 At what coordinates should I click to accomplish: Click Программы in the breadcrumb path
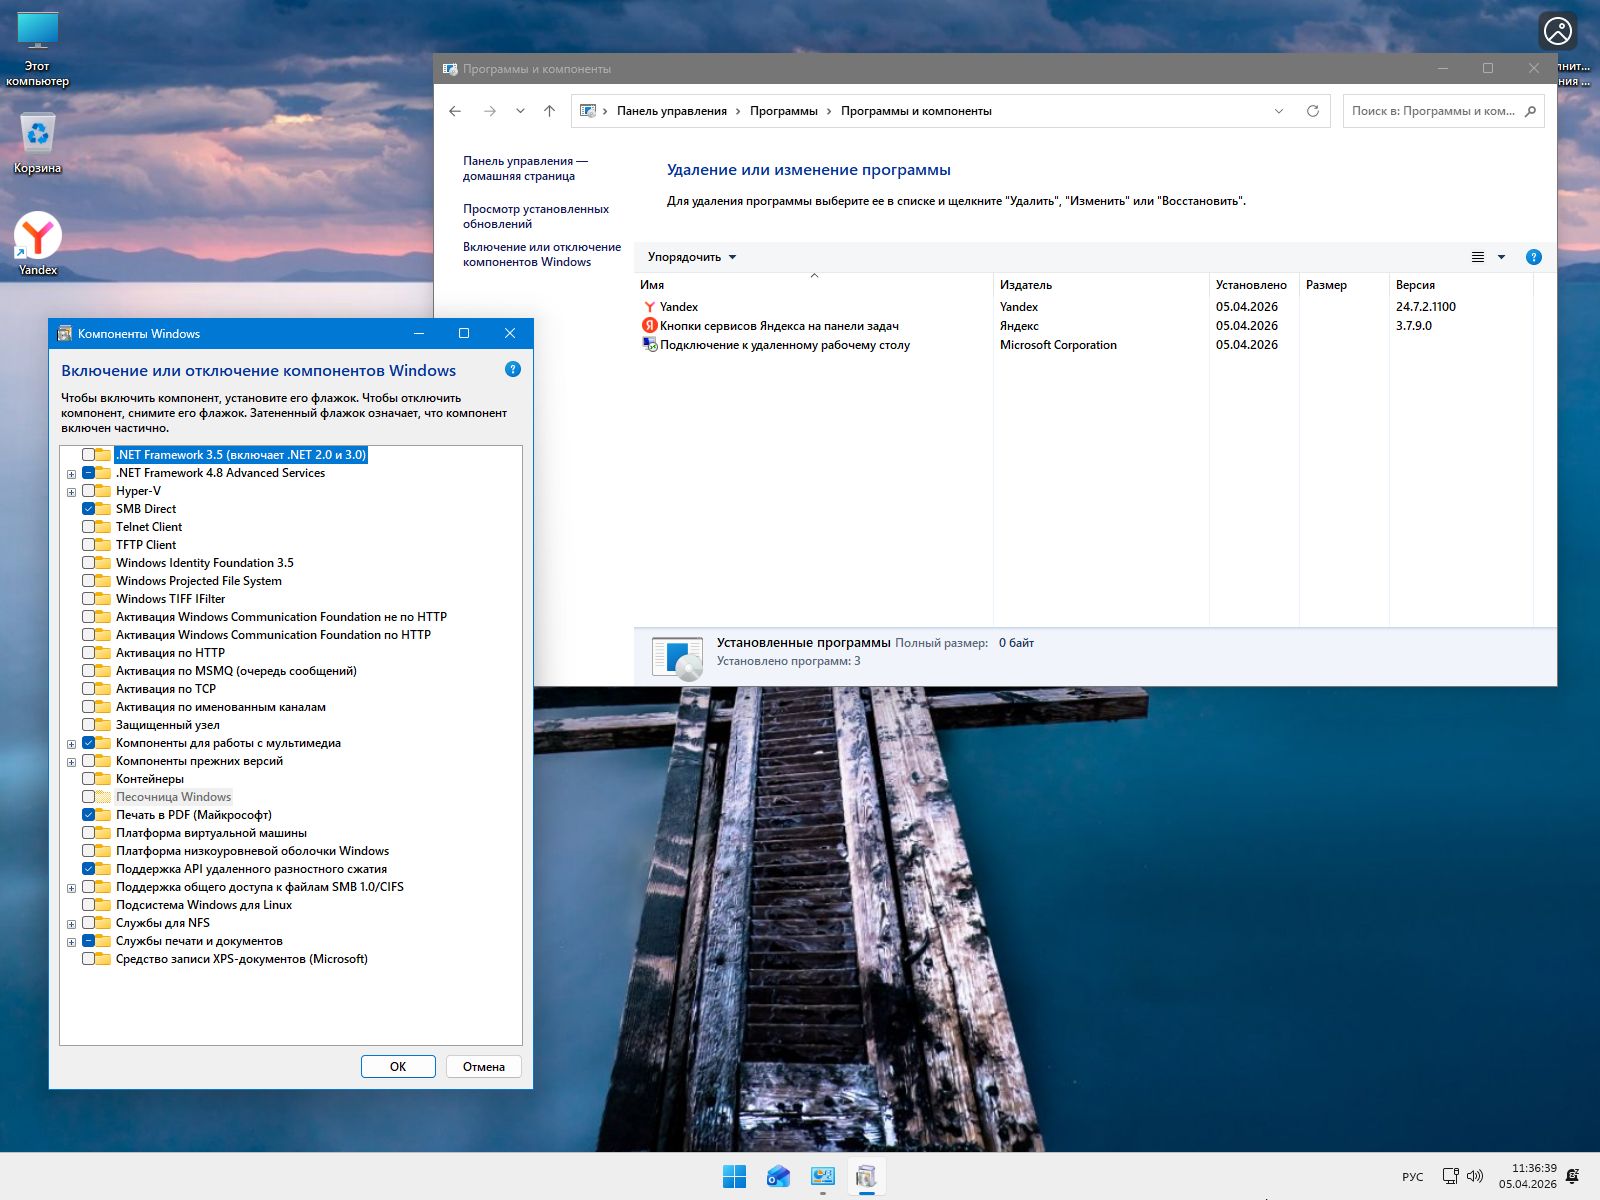click(783, 111)
